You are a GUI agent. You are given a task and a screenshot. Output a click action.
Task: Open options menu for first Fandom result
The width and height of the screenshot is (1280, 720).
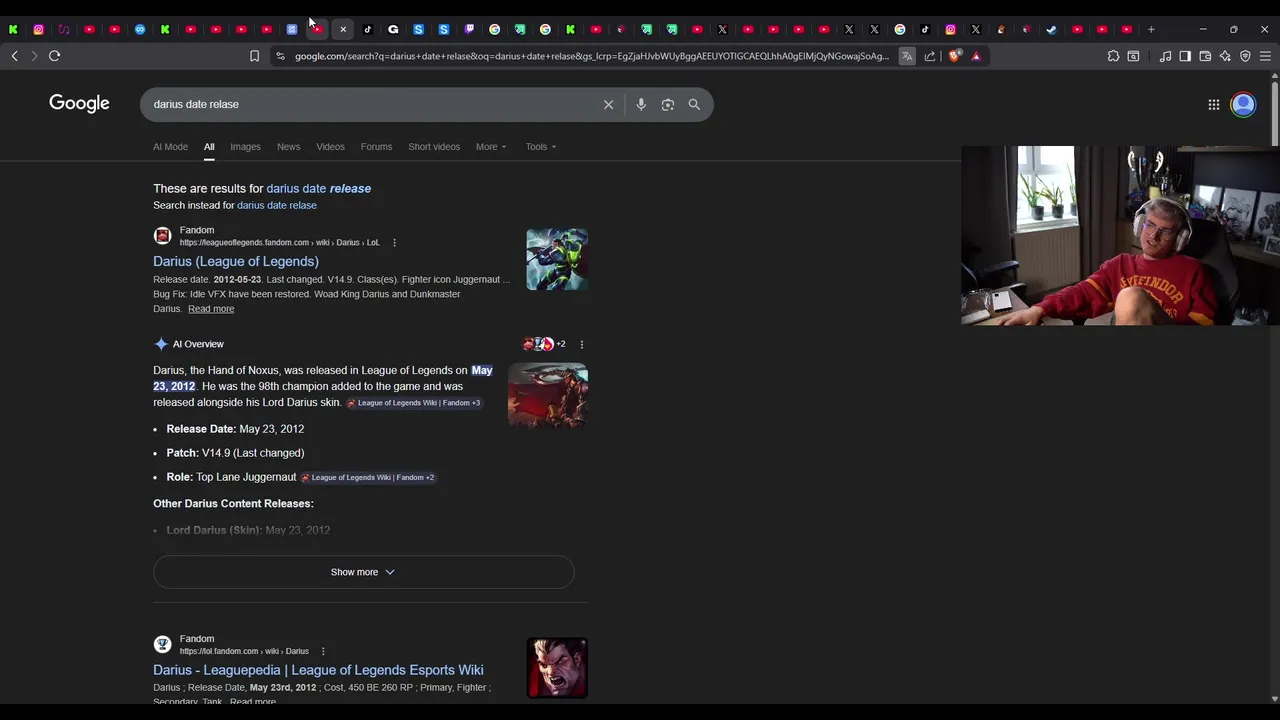(x=394, y=242)
